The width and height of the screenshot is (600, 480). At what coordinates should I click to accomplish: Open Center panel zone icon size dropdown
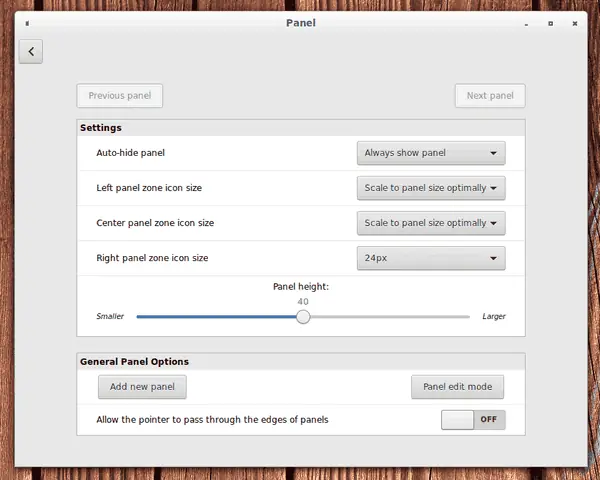431,223
